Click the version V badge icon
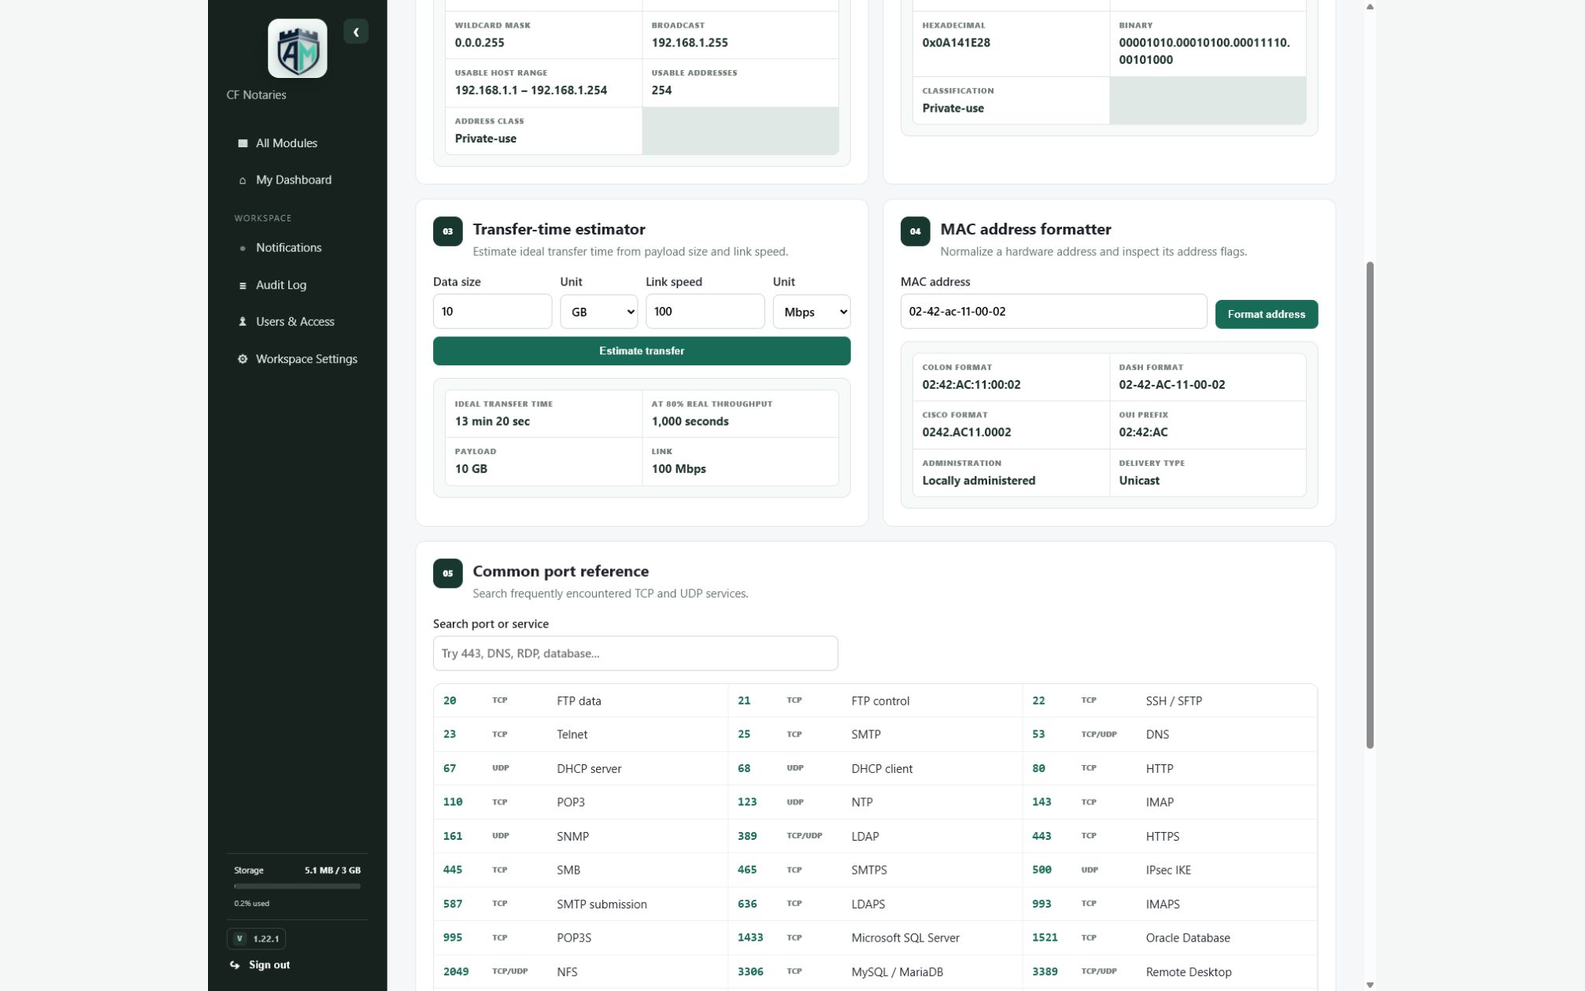 (239, 939)
